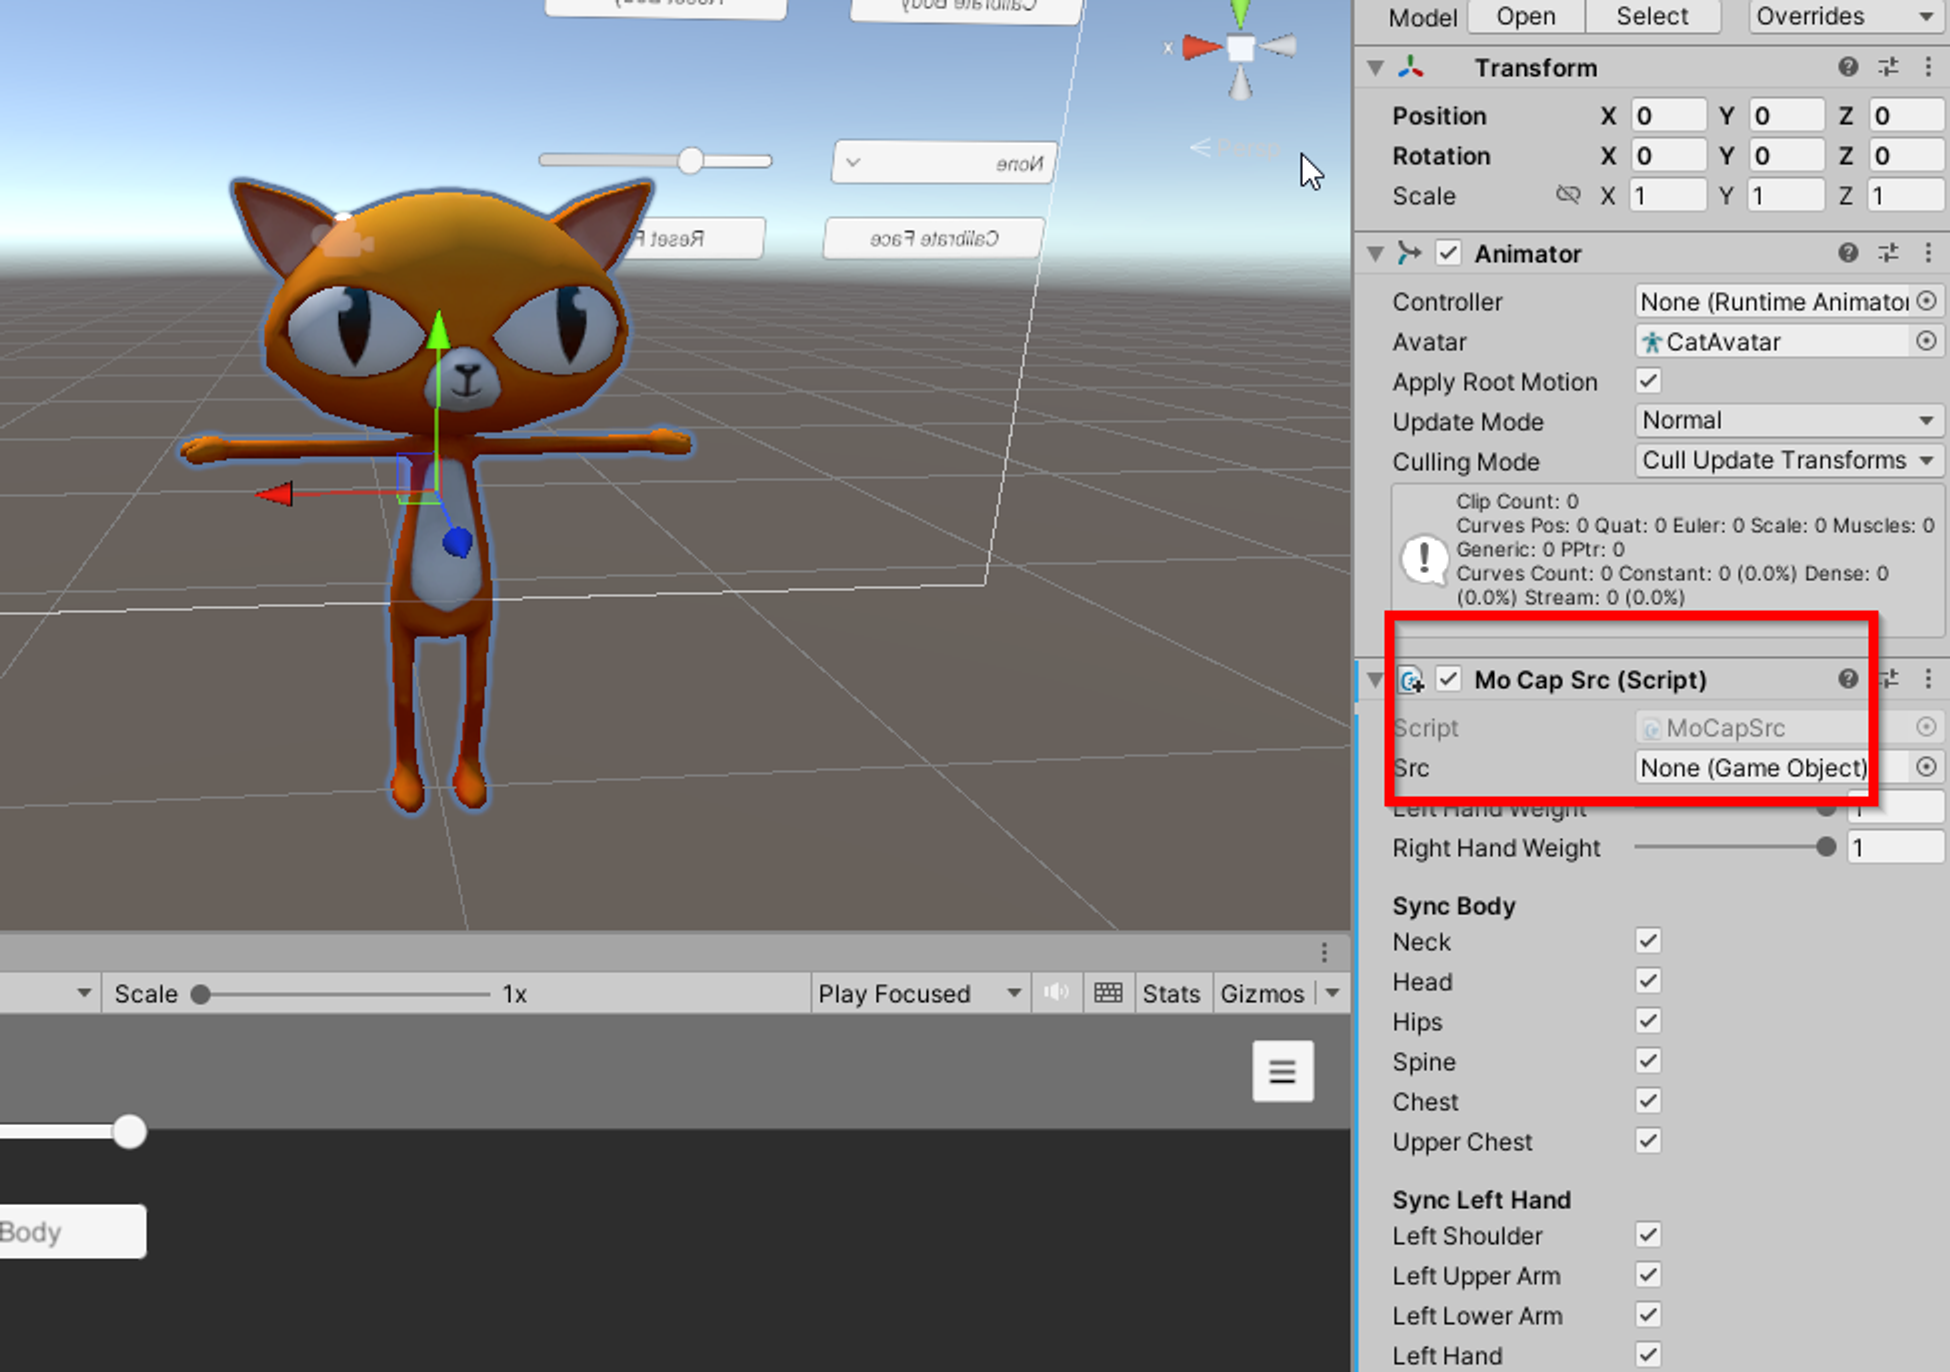
Task: Toggle the scale constrain proportions link icon
Action: pyautogui.click(x=1568, y=195)
